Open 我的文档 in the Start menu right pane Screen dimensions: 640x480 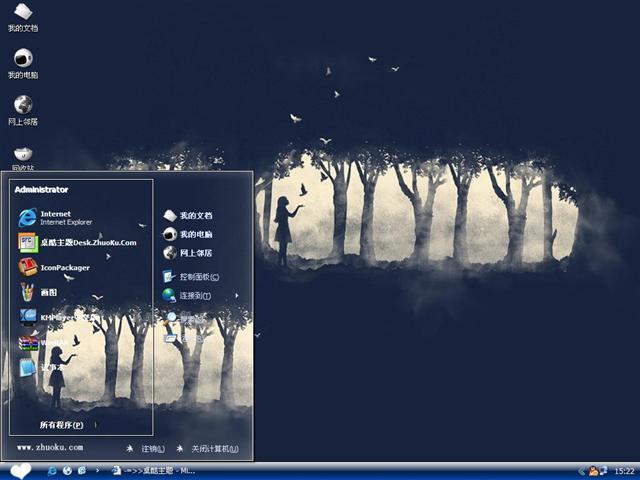coord(187,216)
